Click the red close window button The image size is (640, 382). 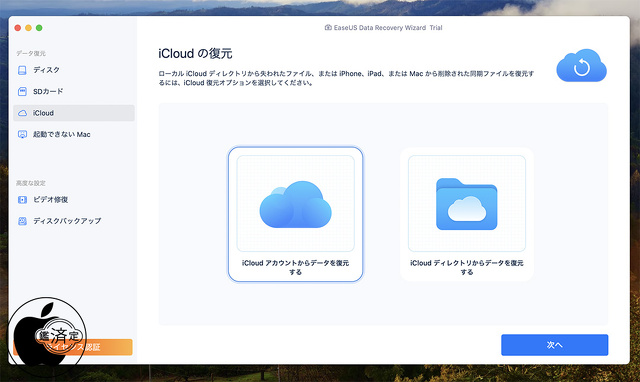[x=18, y=28]
